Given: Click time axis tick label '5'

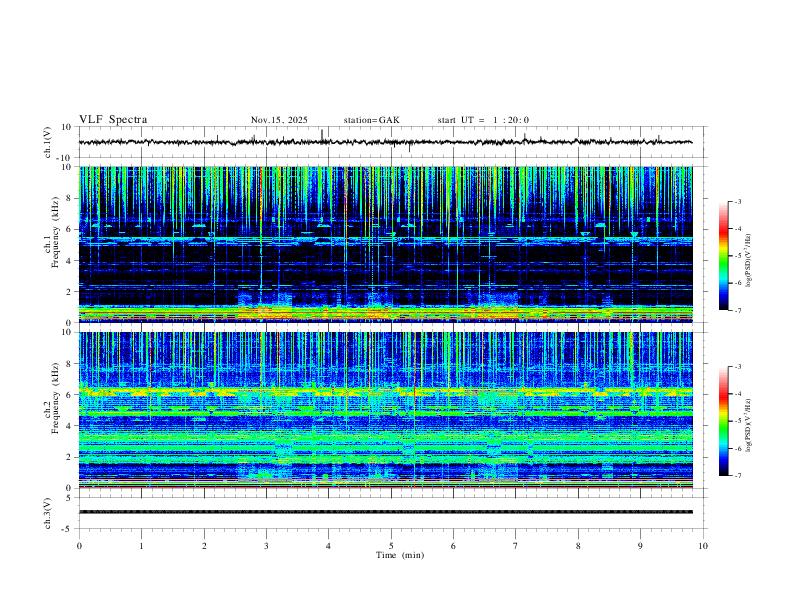Looking at the screenshot, I should pyautogui.click(x=391, y=546).
